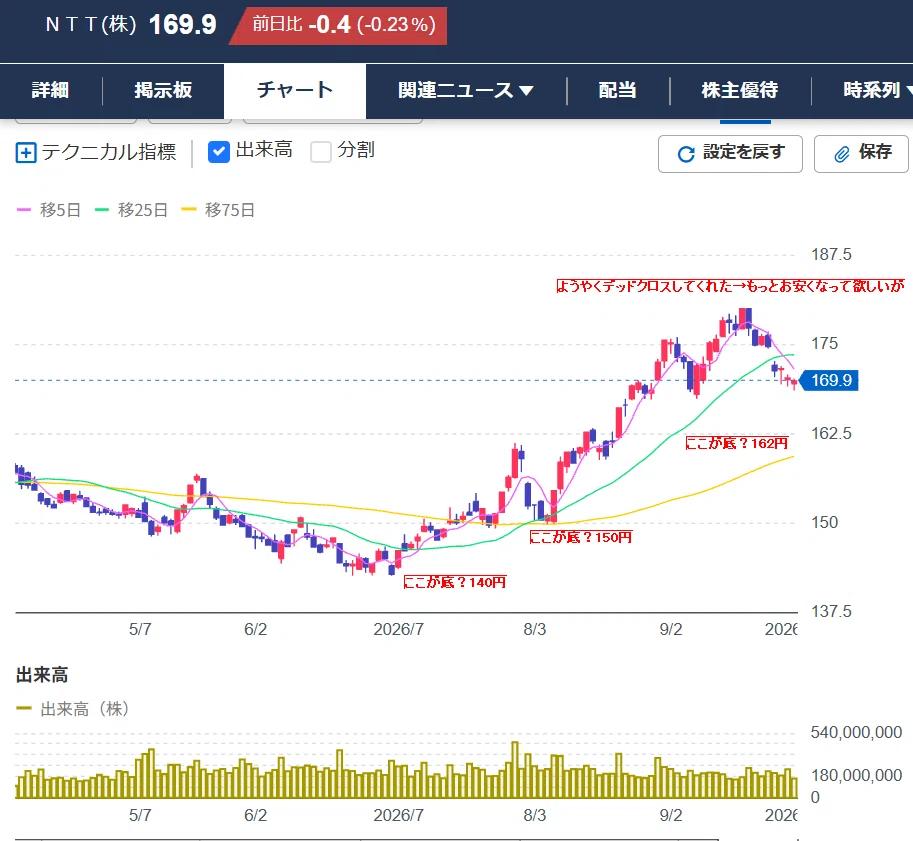913x841 pixels.
Task: Click the 前日比 -0.4 change badge
Action: tap(339, 25)
